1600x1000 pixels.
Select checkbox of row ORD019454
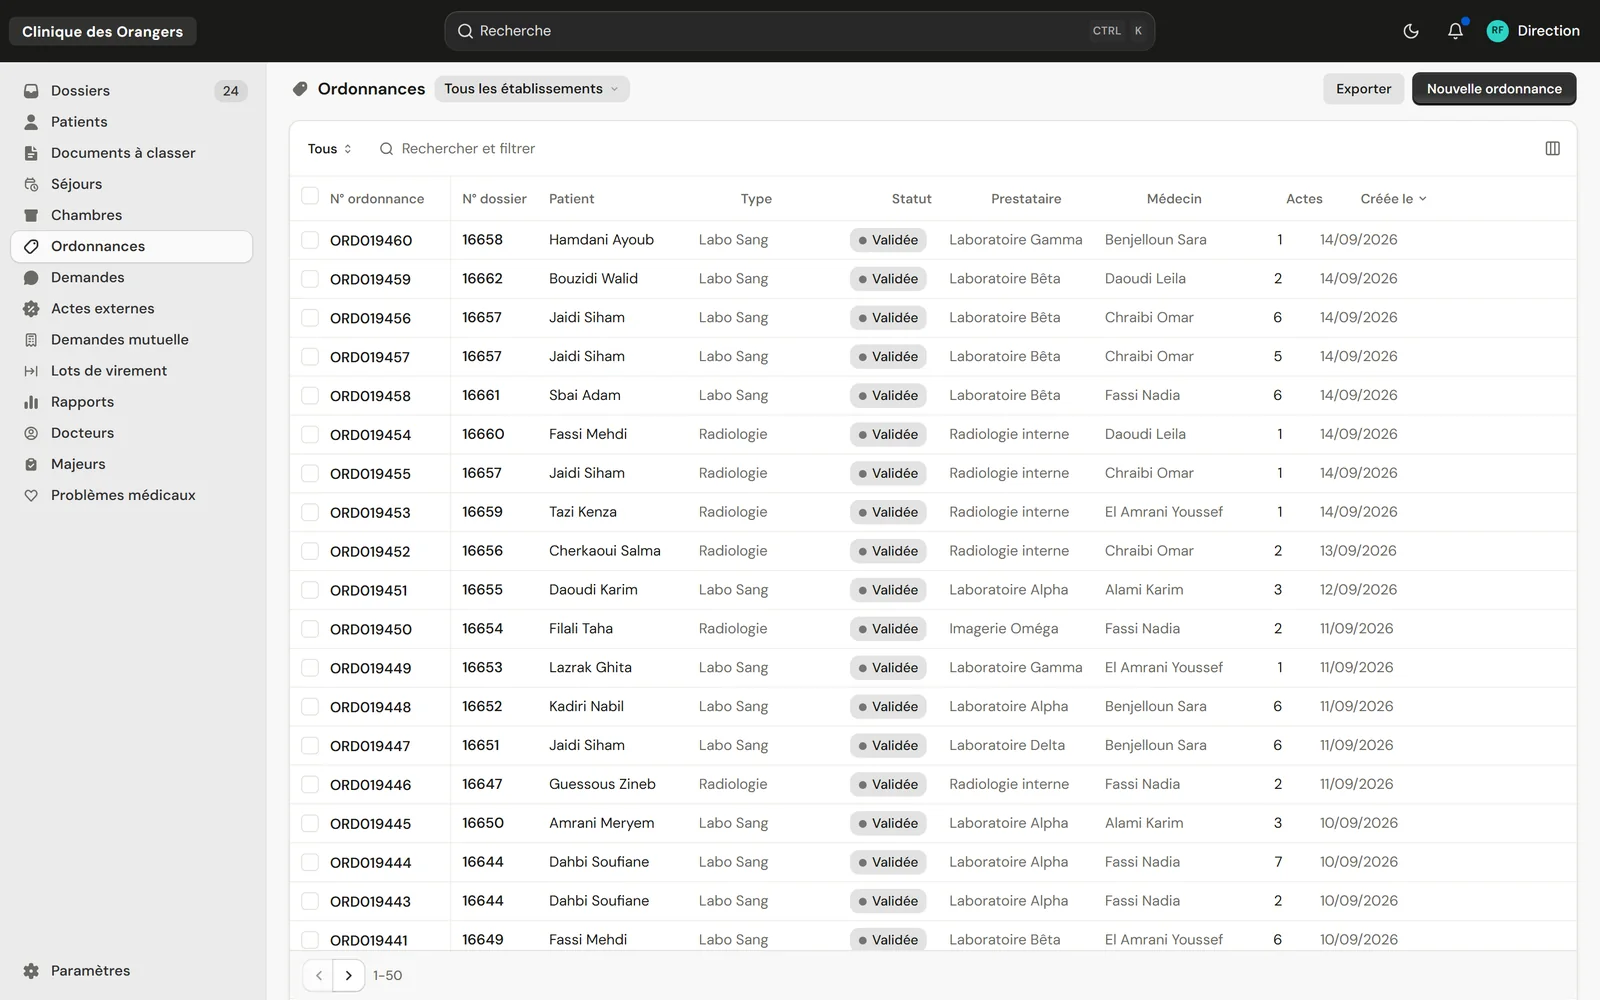(310, 434)
